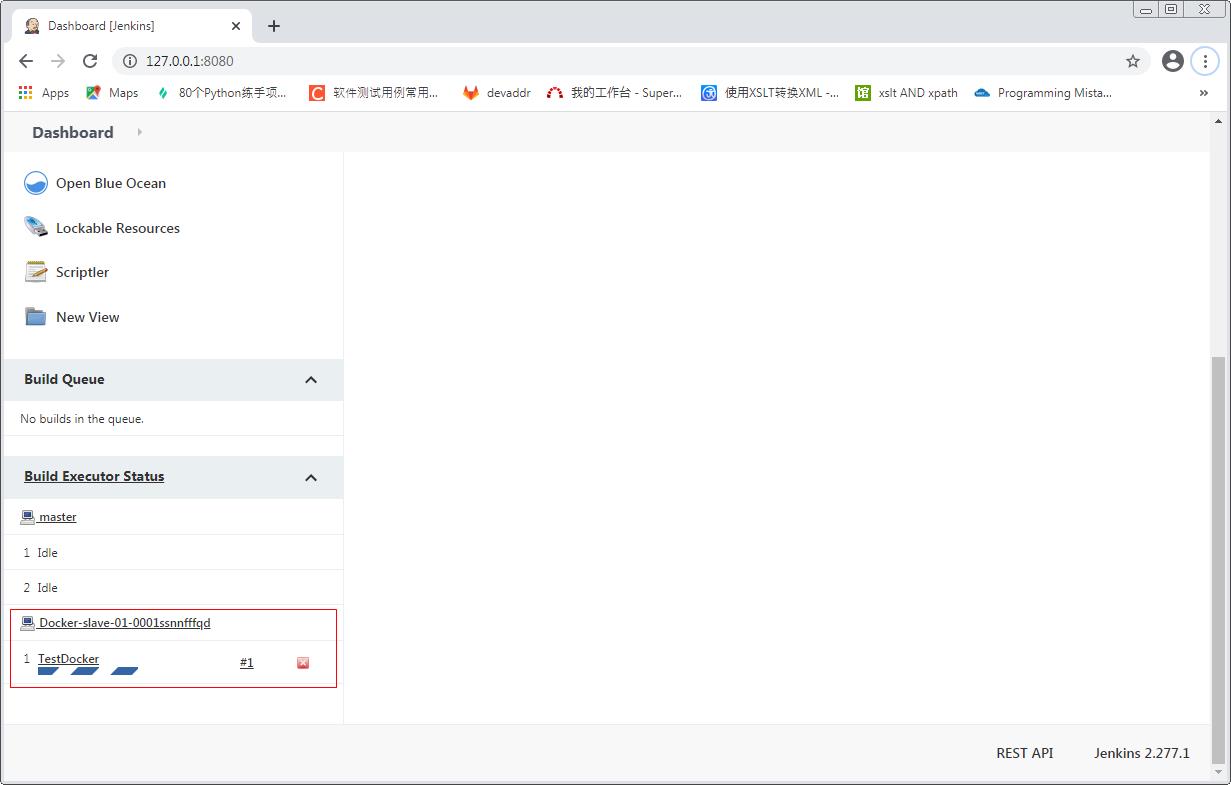Click the Docker-slave node computer icon
This screenshot has height=785, width=1231.
28,623
